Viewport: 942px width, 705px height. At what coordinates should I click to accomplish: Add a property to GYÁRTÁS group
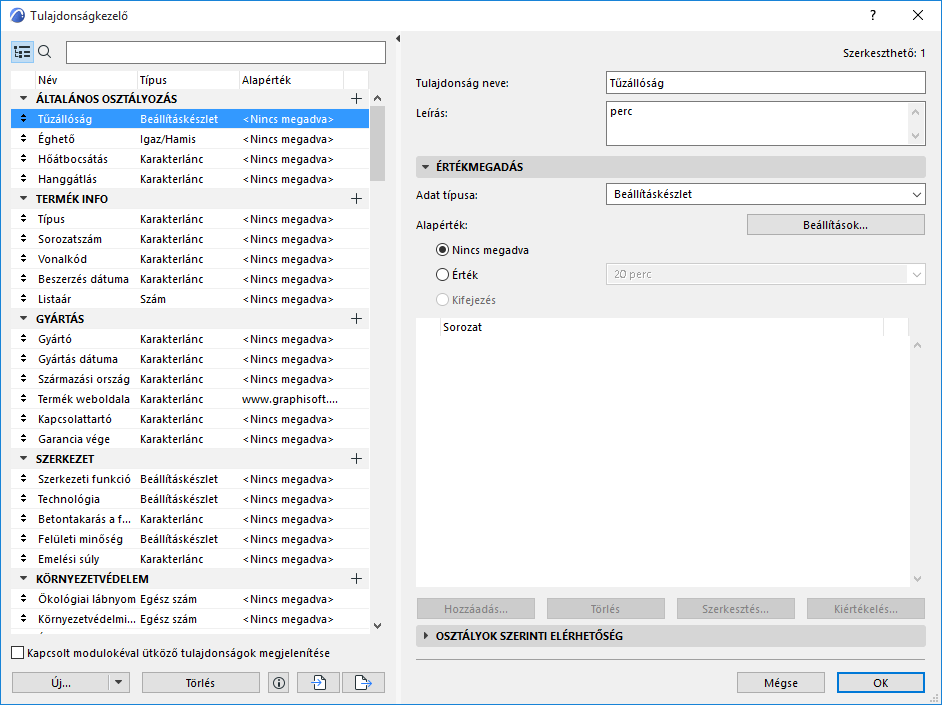tap(356, 319)
